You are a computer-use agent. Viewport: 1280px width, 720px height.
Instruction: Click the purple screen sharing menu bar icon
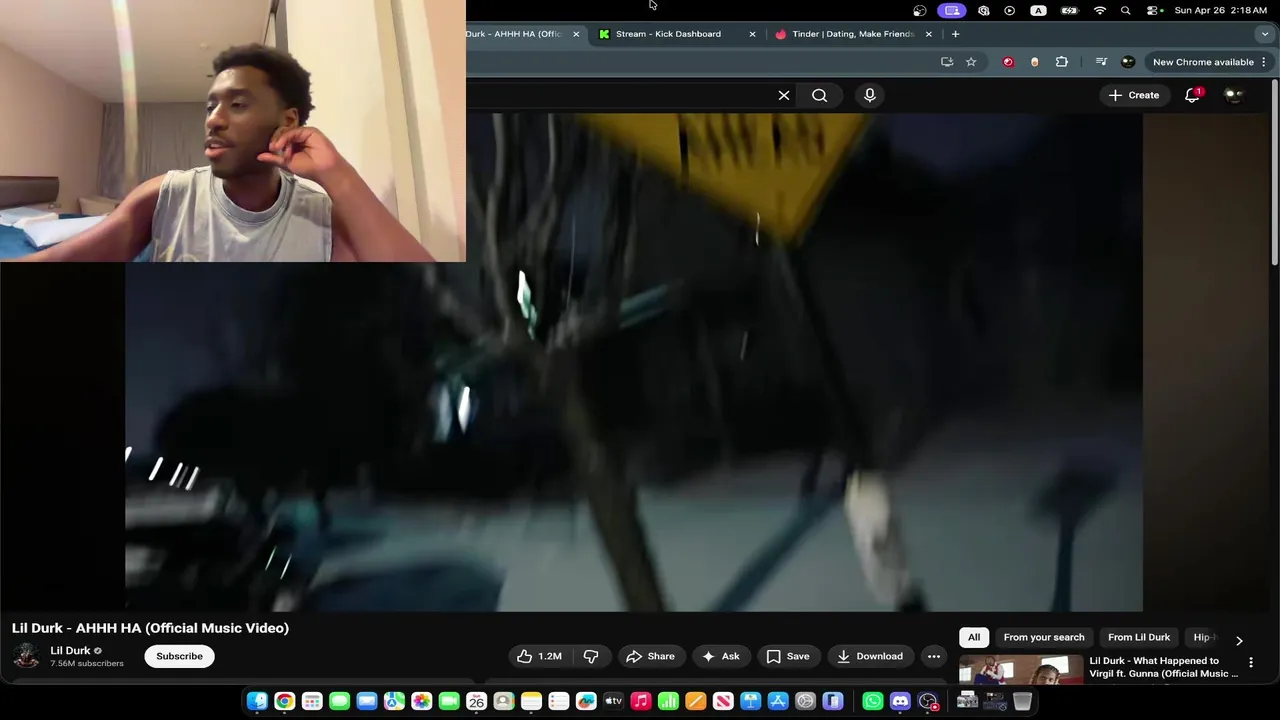click(x=952, y=10)
